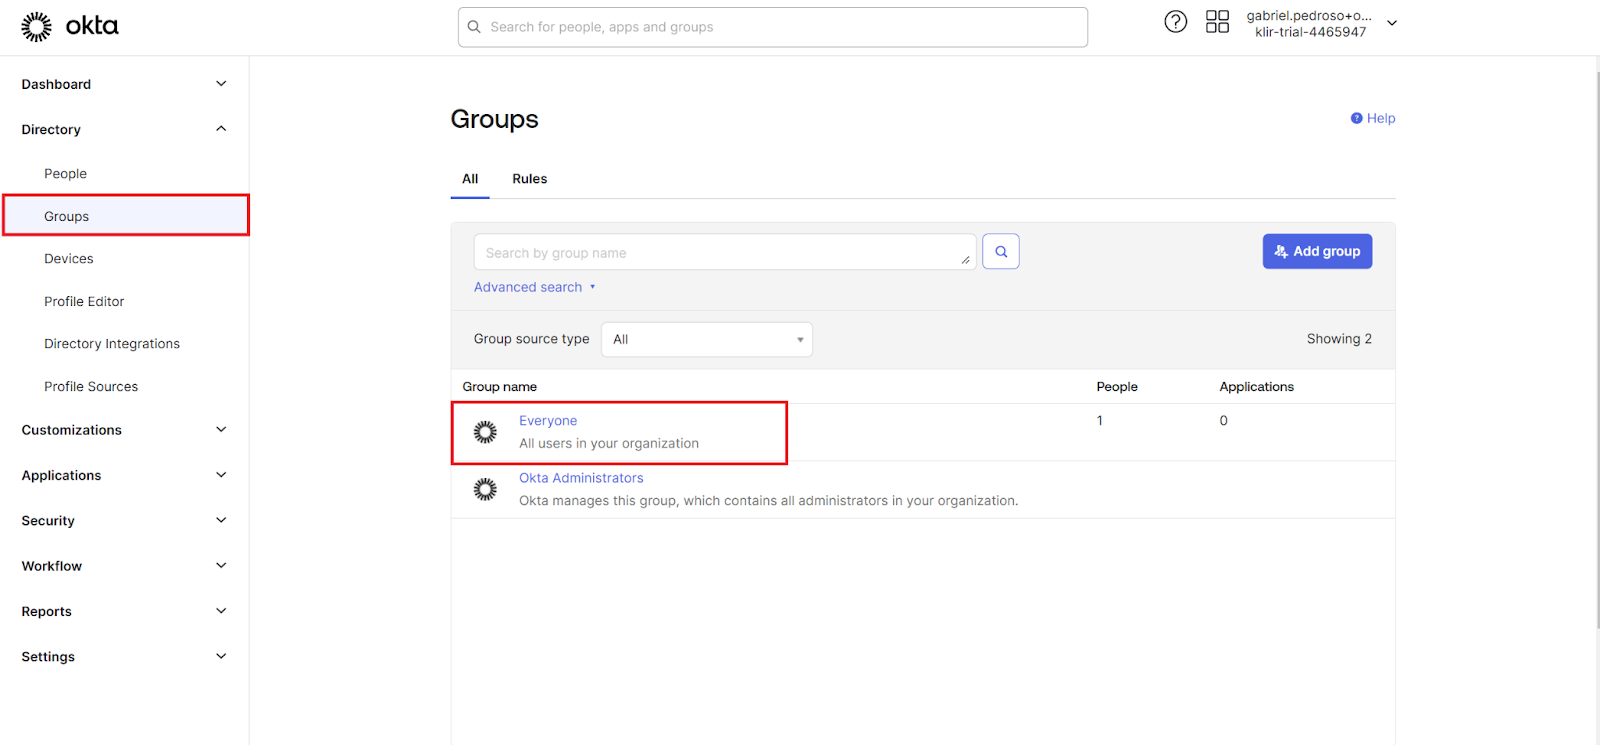Open the Okta Administrators group link
This screenshot has width=1600, height=745.
pos(581,478)
